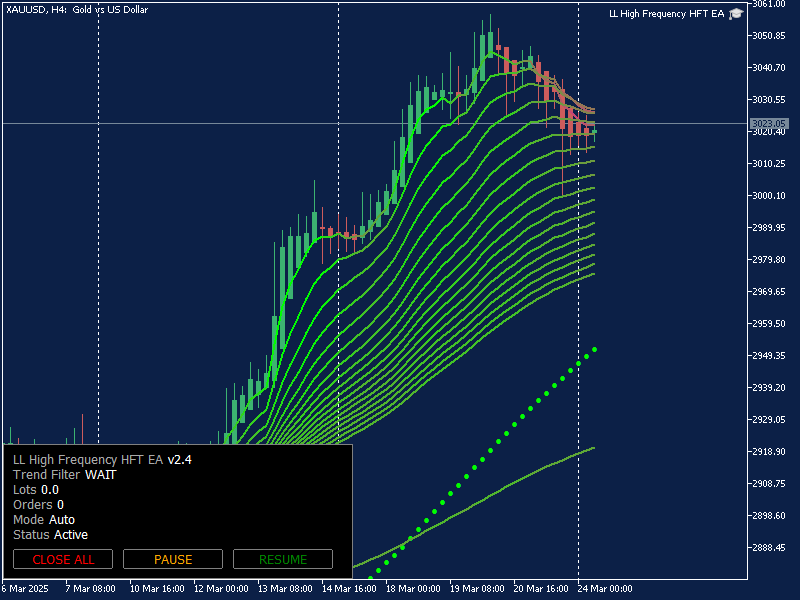Click the 3000.10 price scale value

[x=769, y=195]
